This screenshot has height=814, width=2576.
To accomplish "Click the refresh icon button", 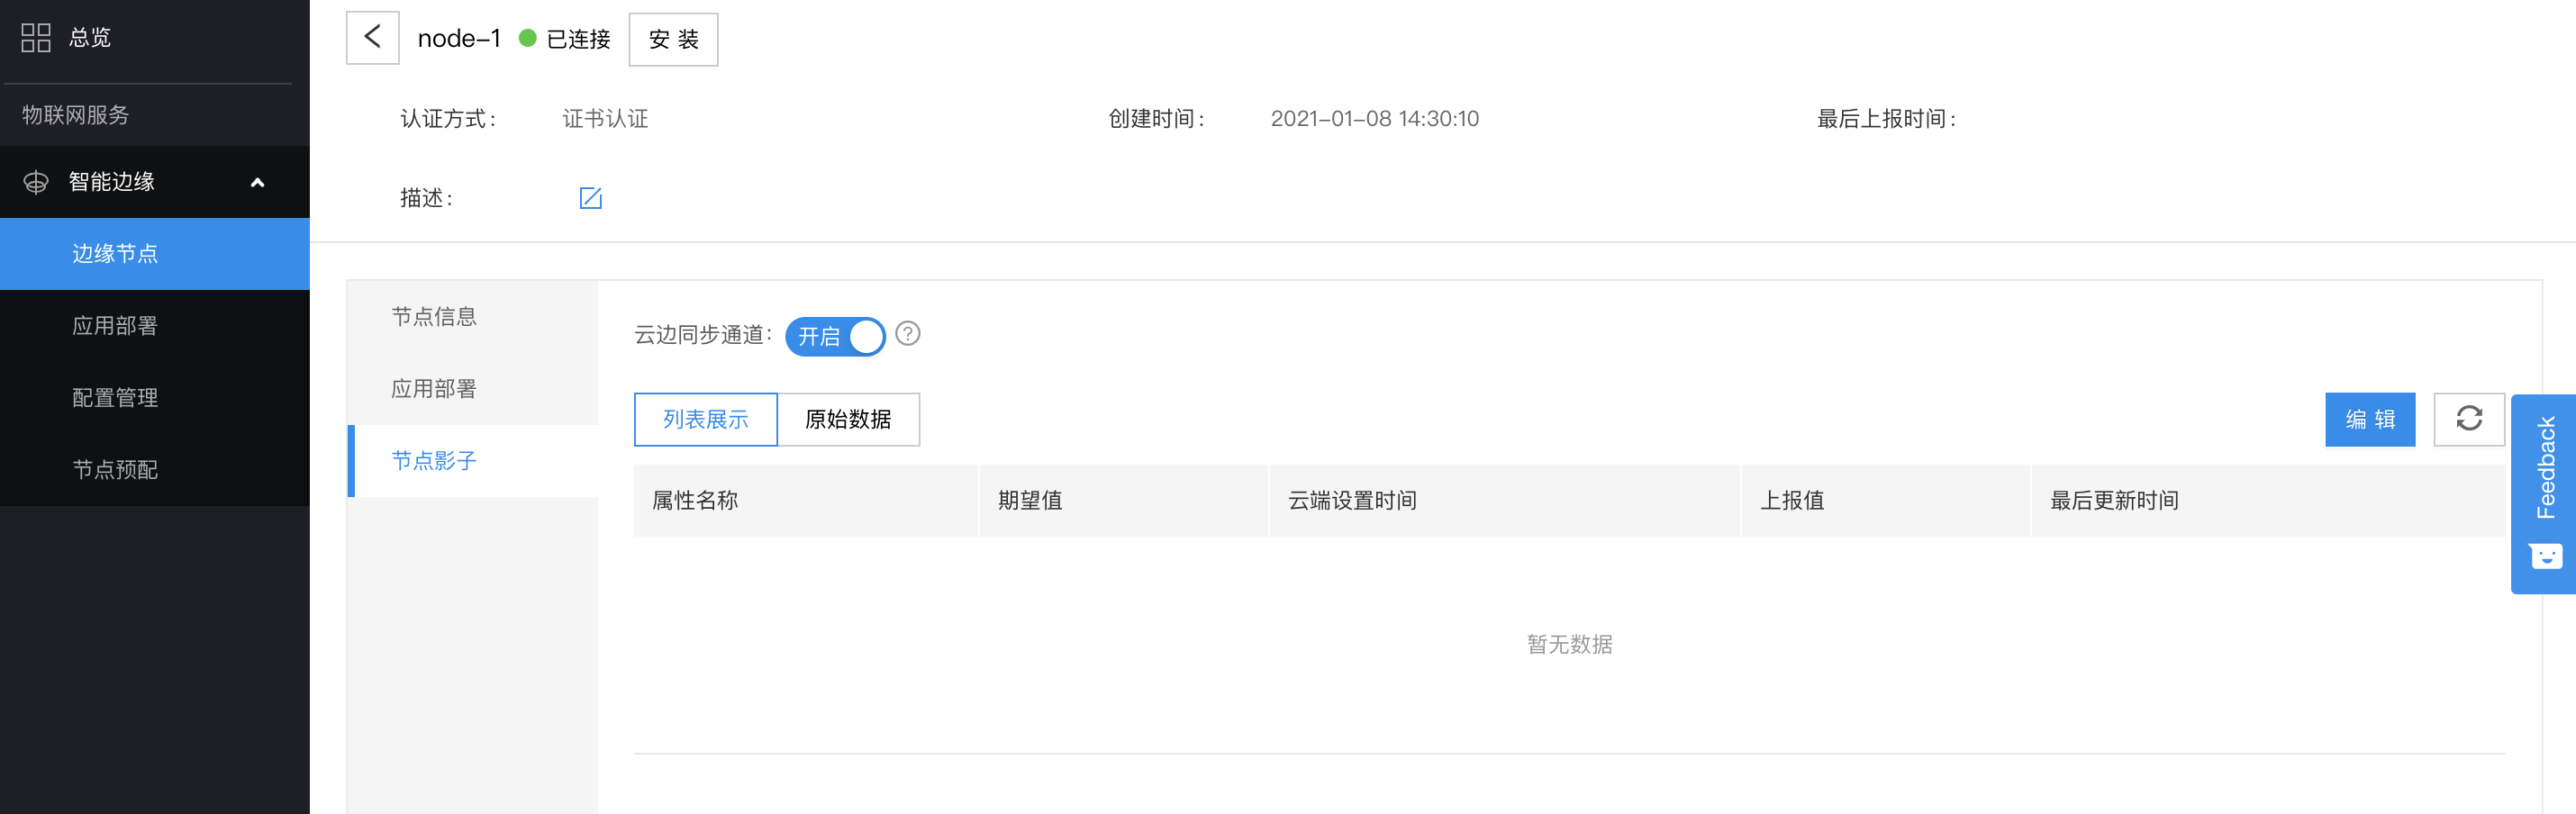I will click(x=2468, y=419).
